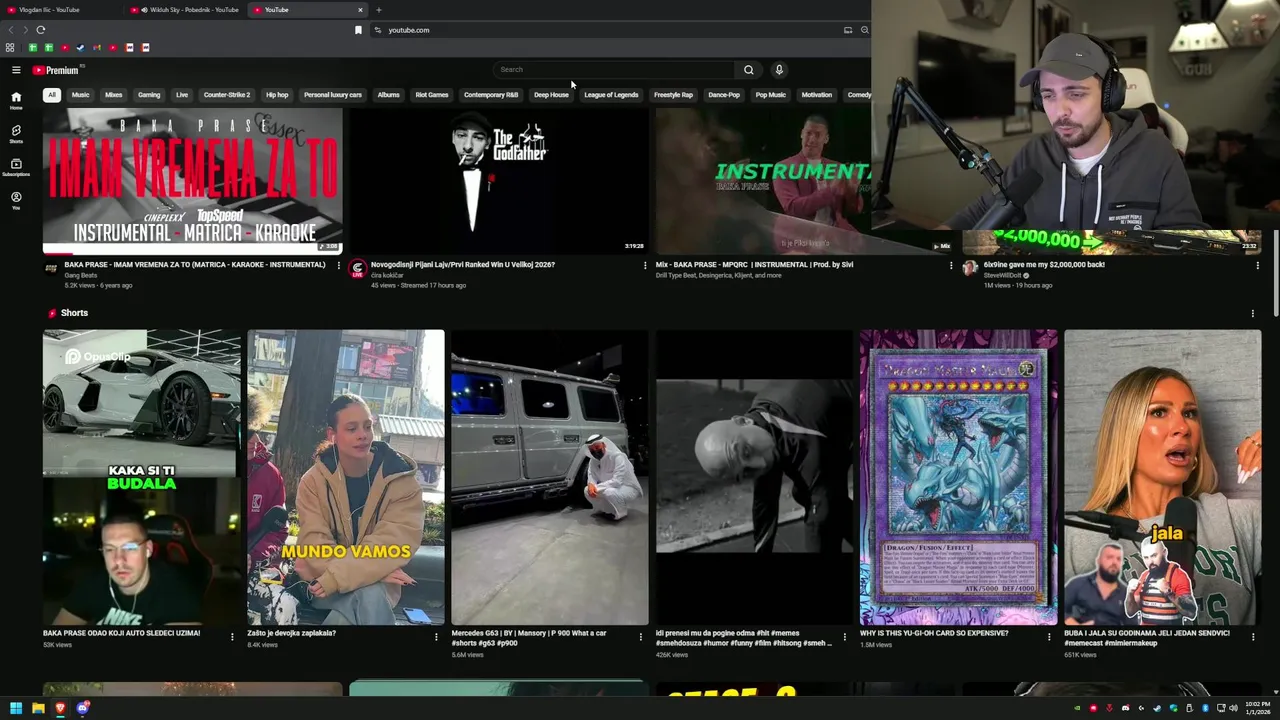Image resolution: width=1280 pixels, height=720 pixels.
Task: Open the YouTube guide hamburger menu
Action: 16,70
